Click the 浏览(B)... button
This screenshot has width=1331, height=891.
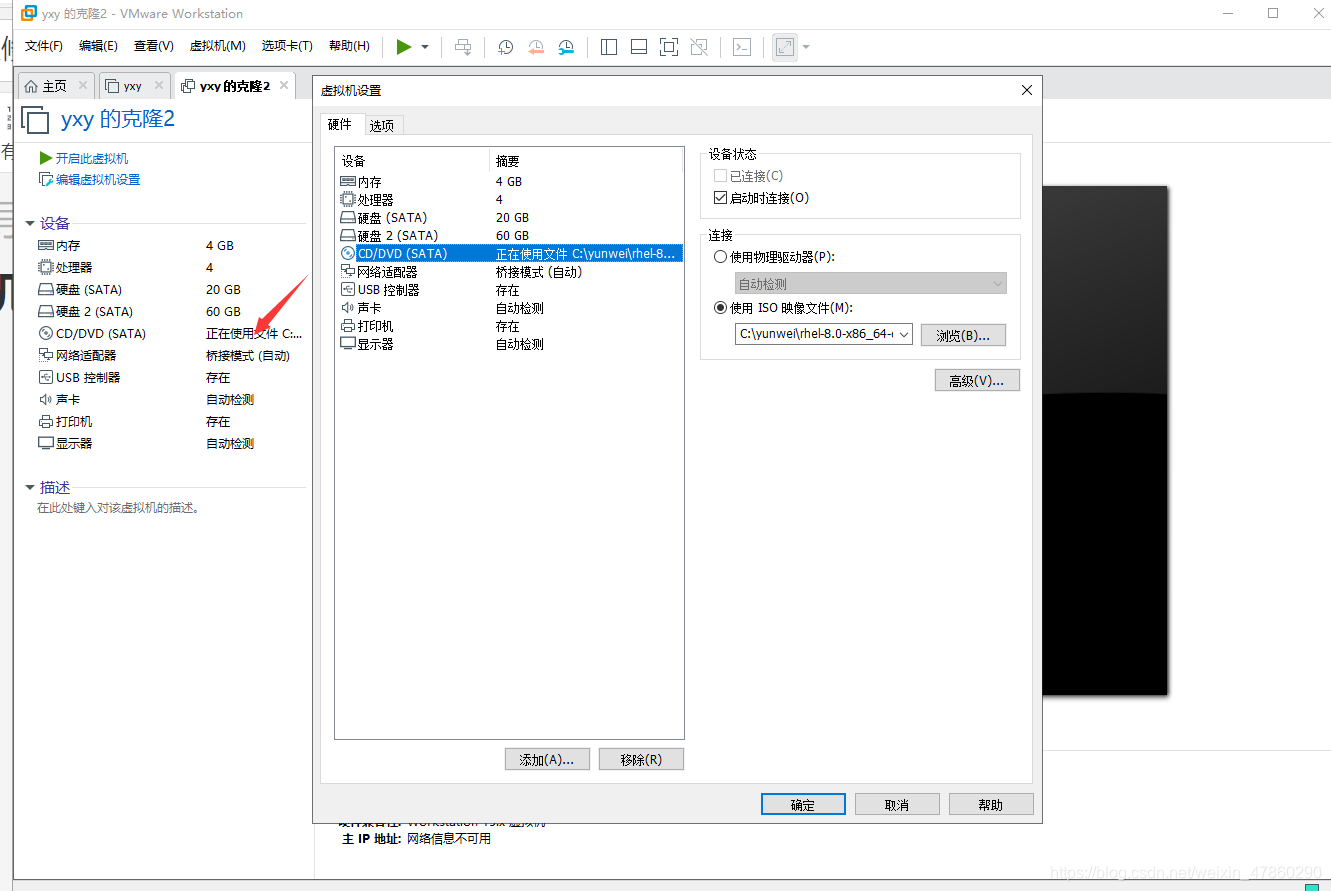pyautogui.click(x=963, y=335)
